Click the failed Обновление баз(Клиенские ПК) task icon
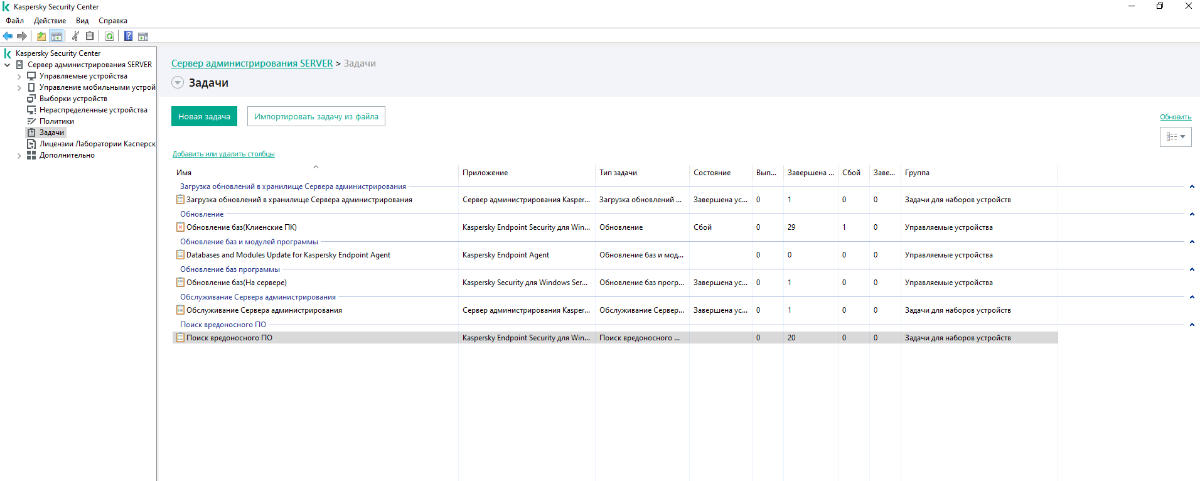The image size is (1200, 481). coord(180,227)
